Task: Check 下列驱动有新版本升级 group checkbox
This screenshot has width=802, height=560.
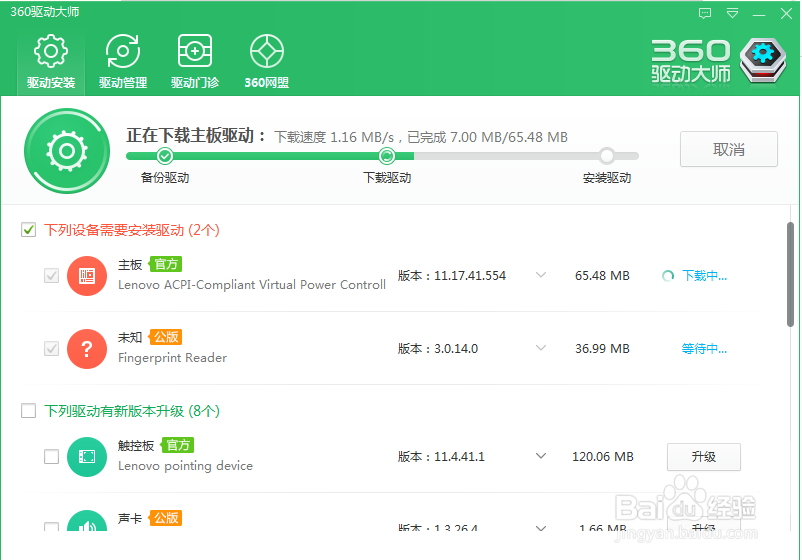Action: pos(29,411)
